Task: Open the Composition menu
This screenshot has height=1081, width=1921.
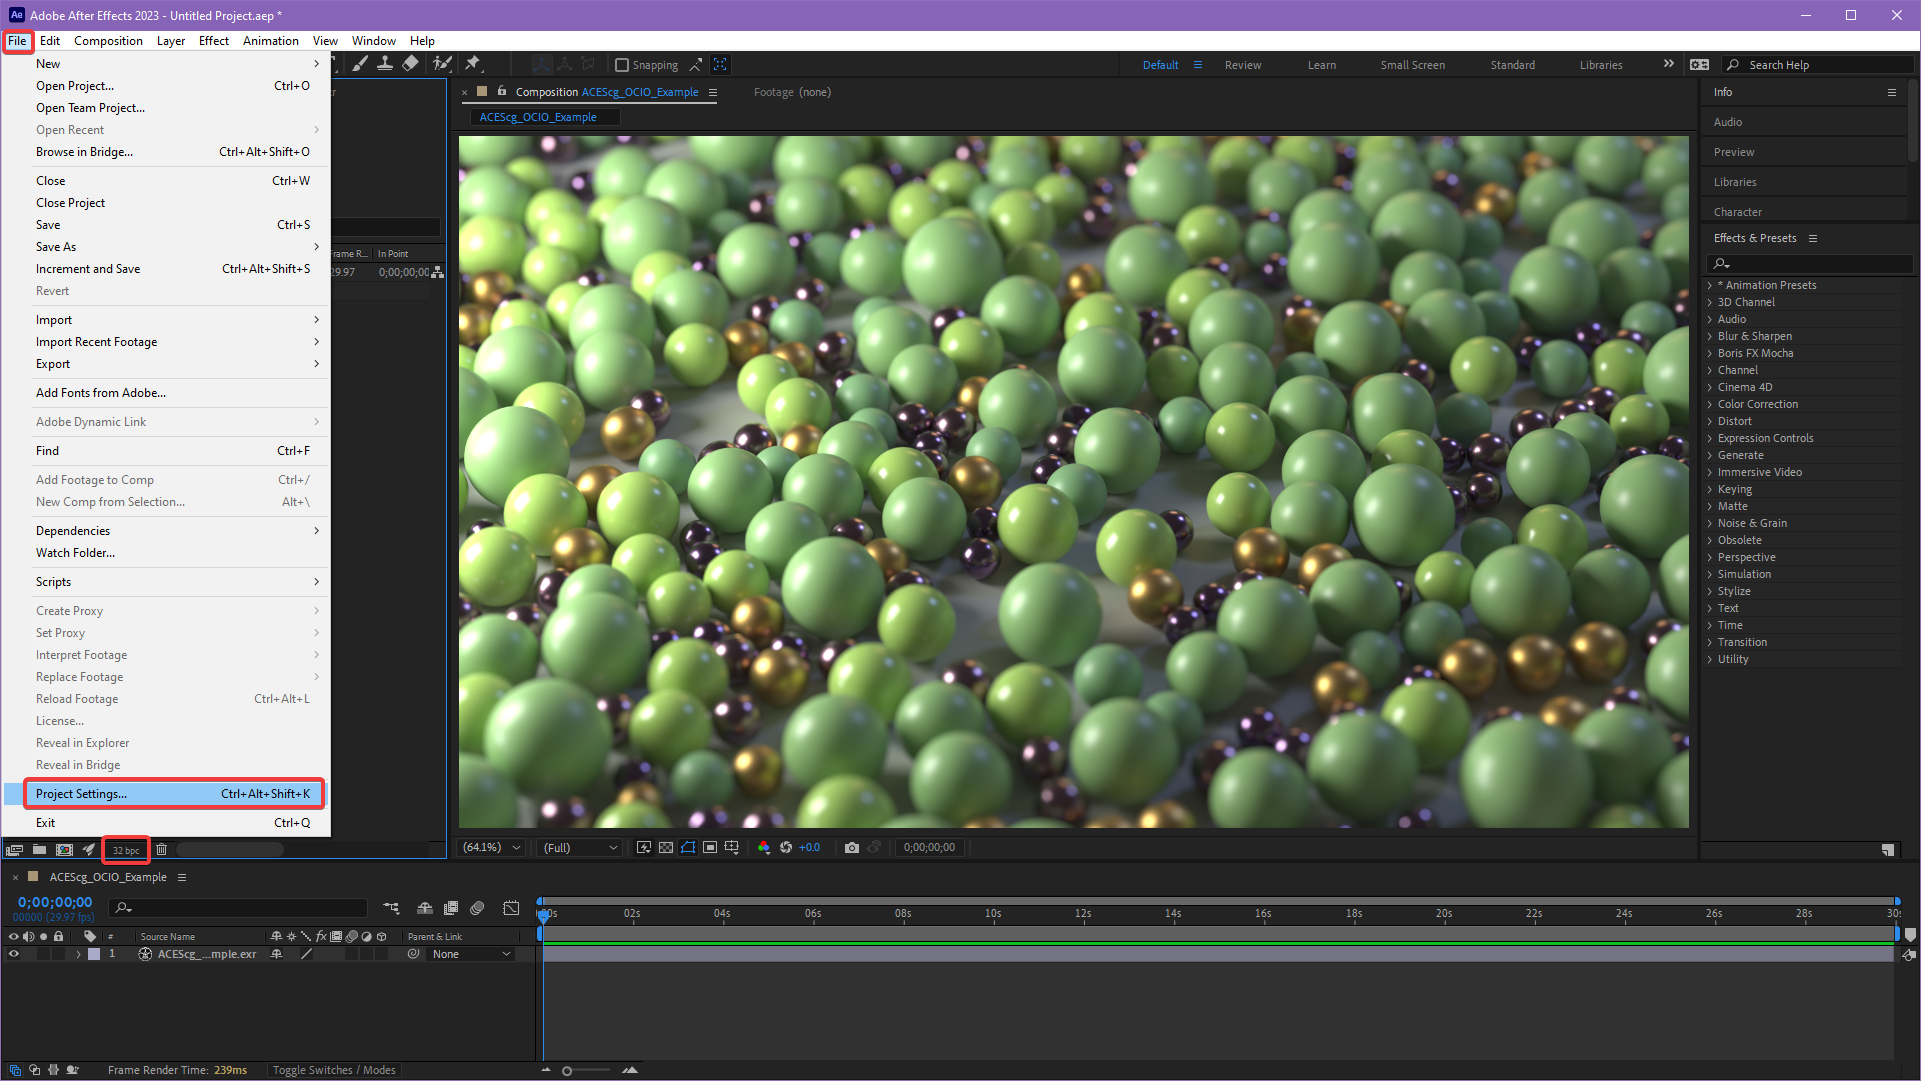Action: point(108,41)
